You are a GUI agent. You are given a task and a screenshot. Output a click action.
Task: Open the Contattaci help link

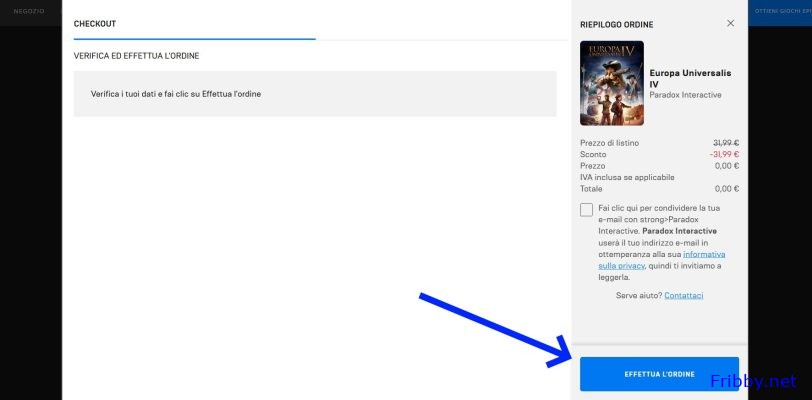click(x=683, y=296)
